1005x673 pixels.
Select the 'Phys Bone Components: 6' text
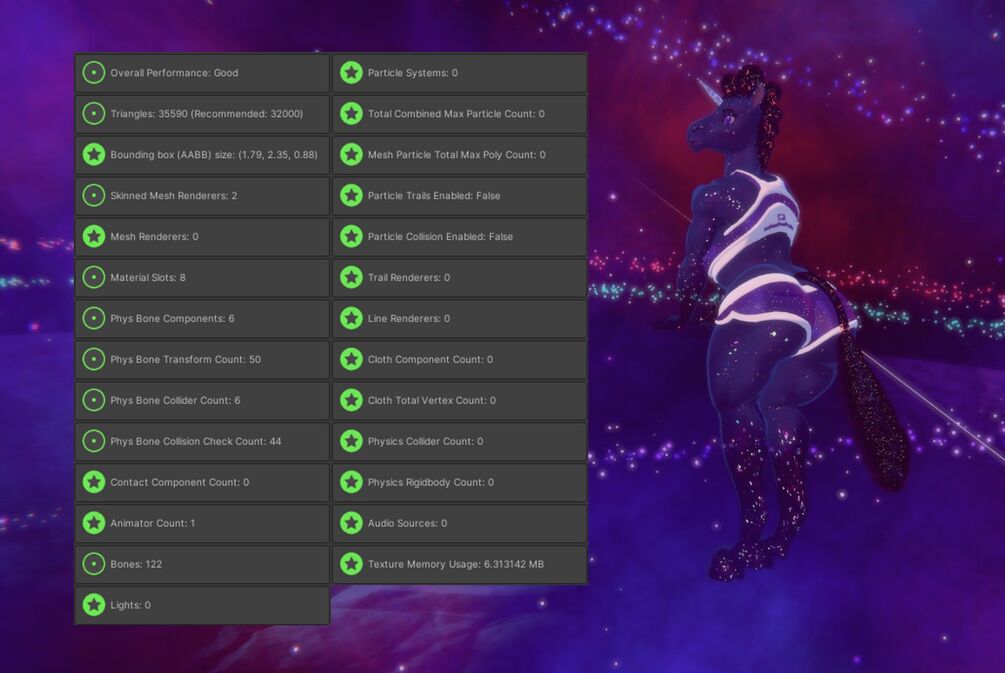[172, 319]
